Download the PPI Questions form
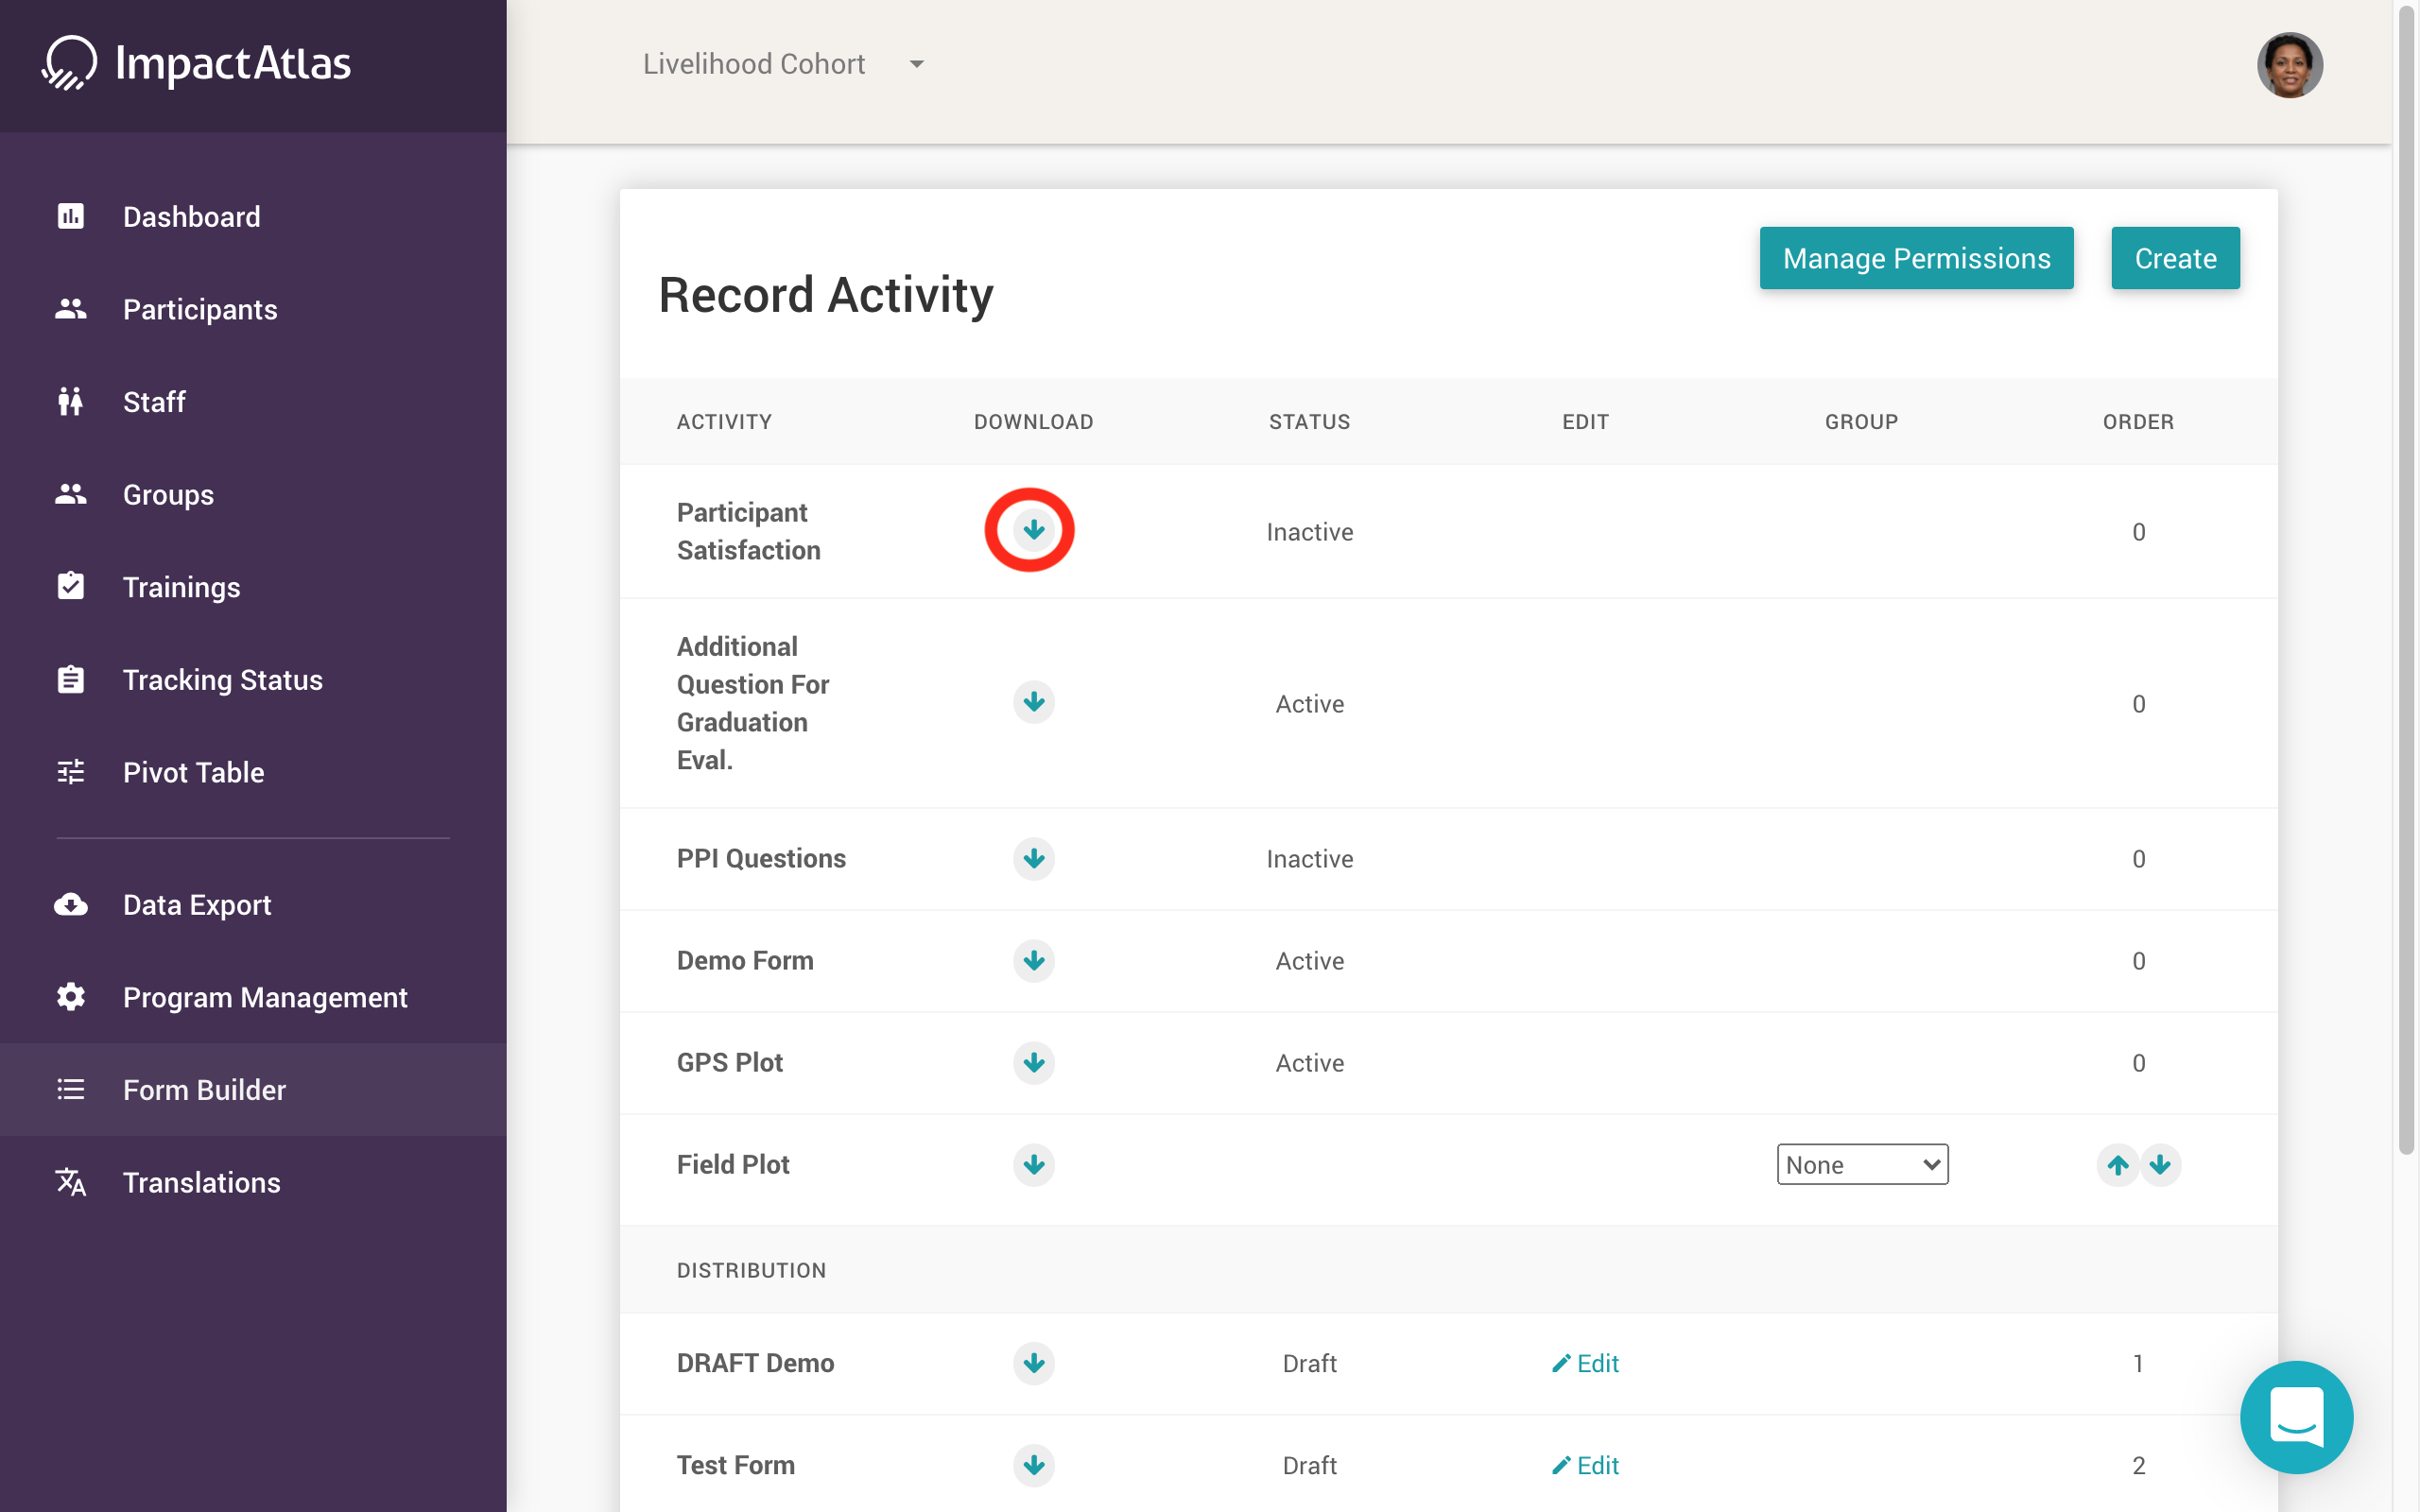2420x1512 pixels. pos(1033,859)
